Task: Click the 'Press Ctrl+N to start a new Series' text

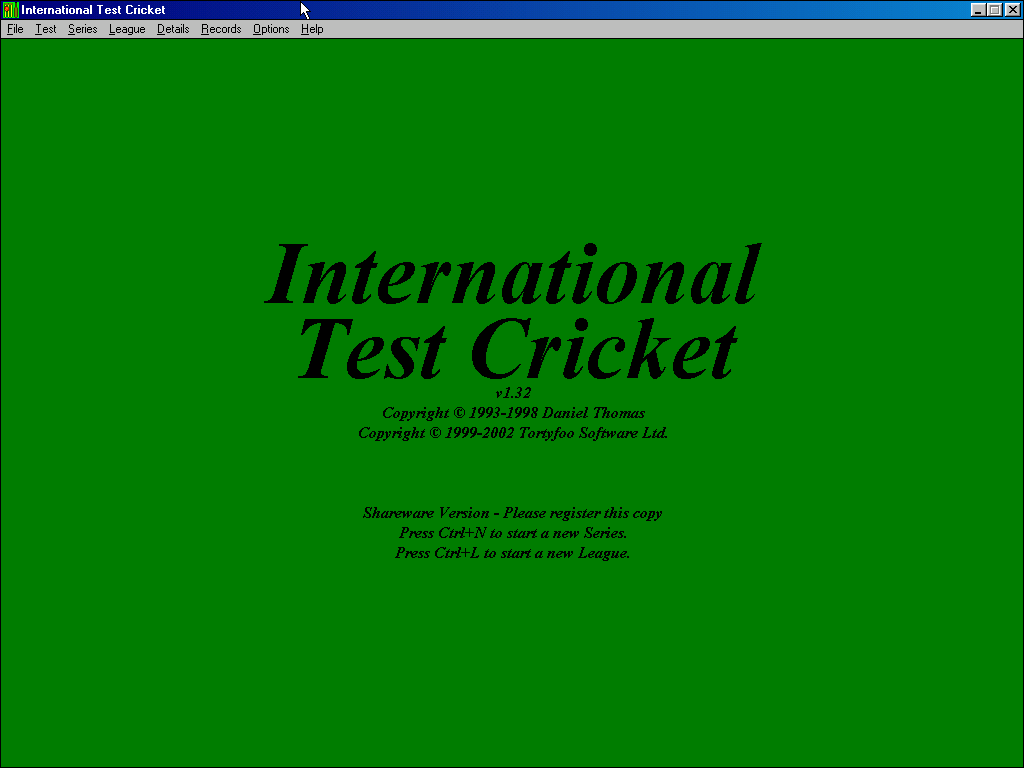Action: 513,533
